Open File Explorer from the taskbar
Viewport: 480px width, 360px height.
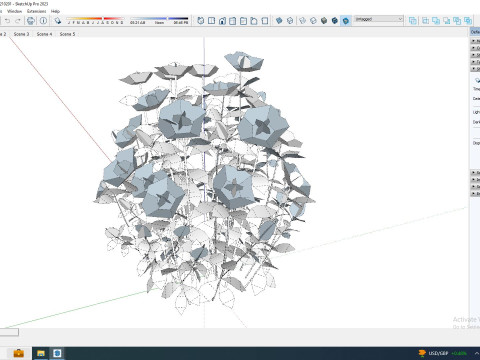point(41,353)
